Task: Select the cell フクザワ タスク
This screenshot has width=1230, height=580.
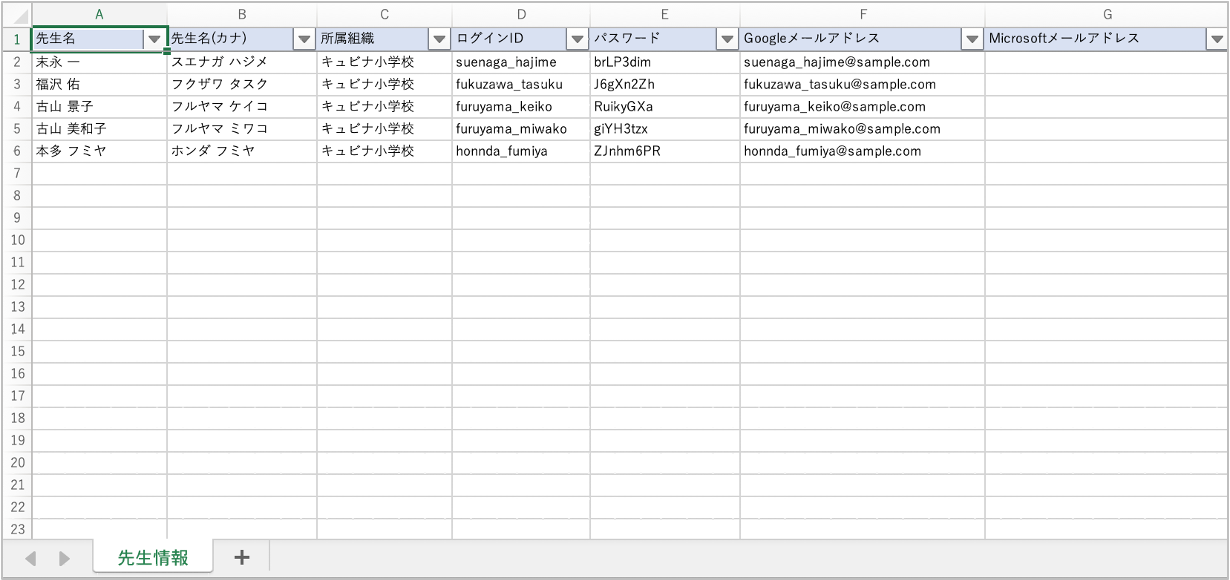Action: 242,84
